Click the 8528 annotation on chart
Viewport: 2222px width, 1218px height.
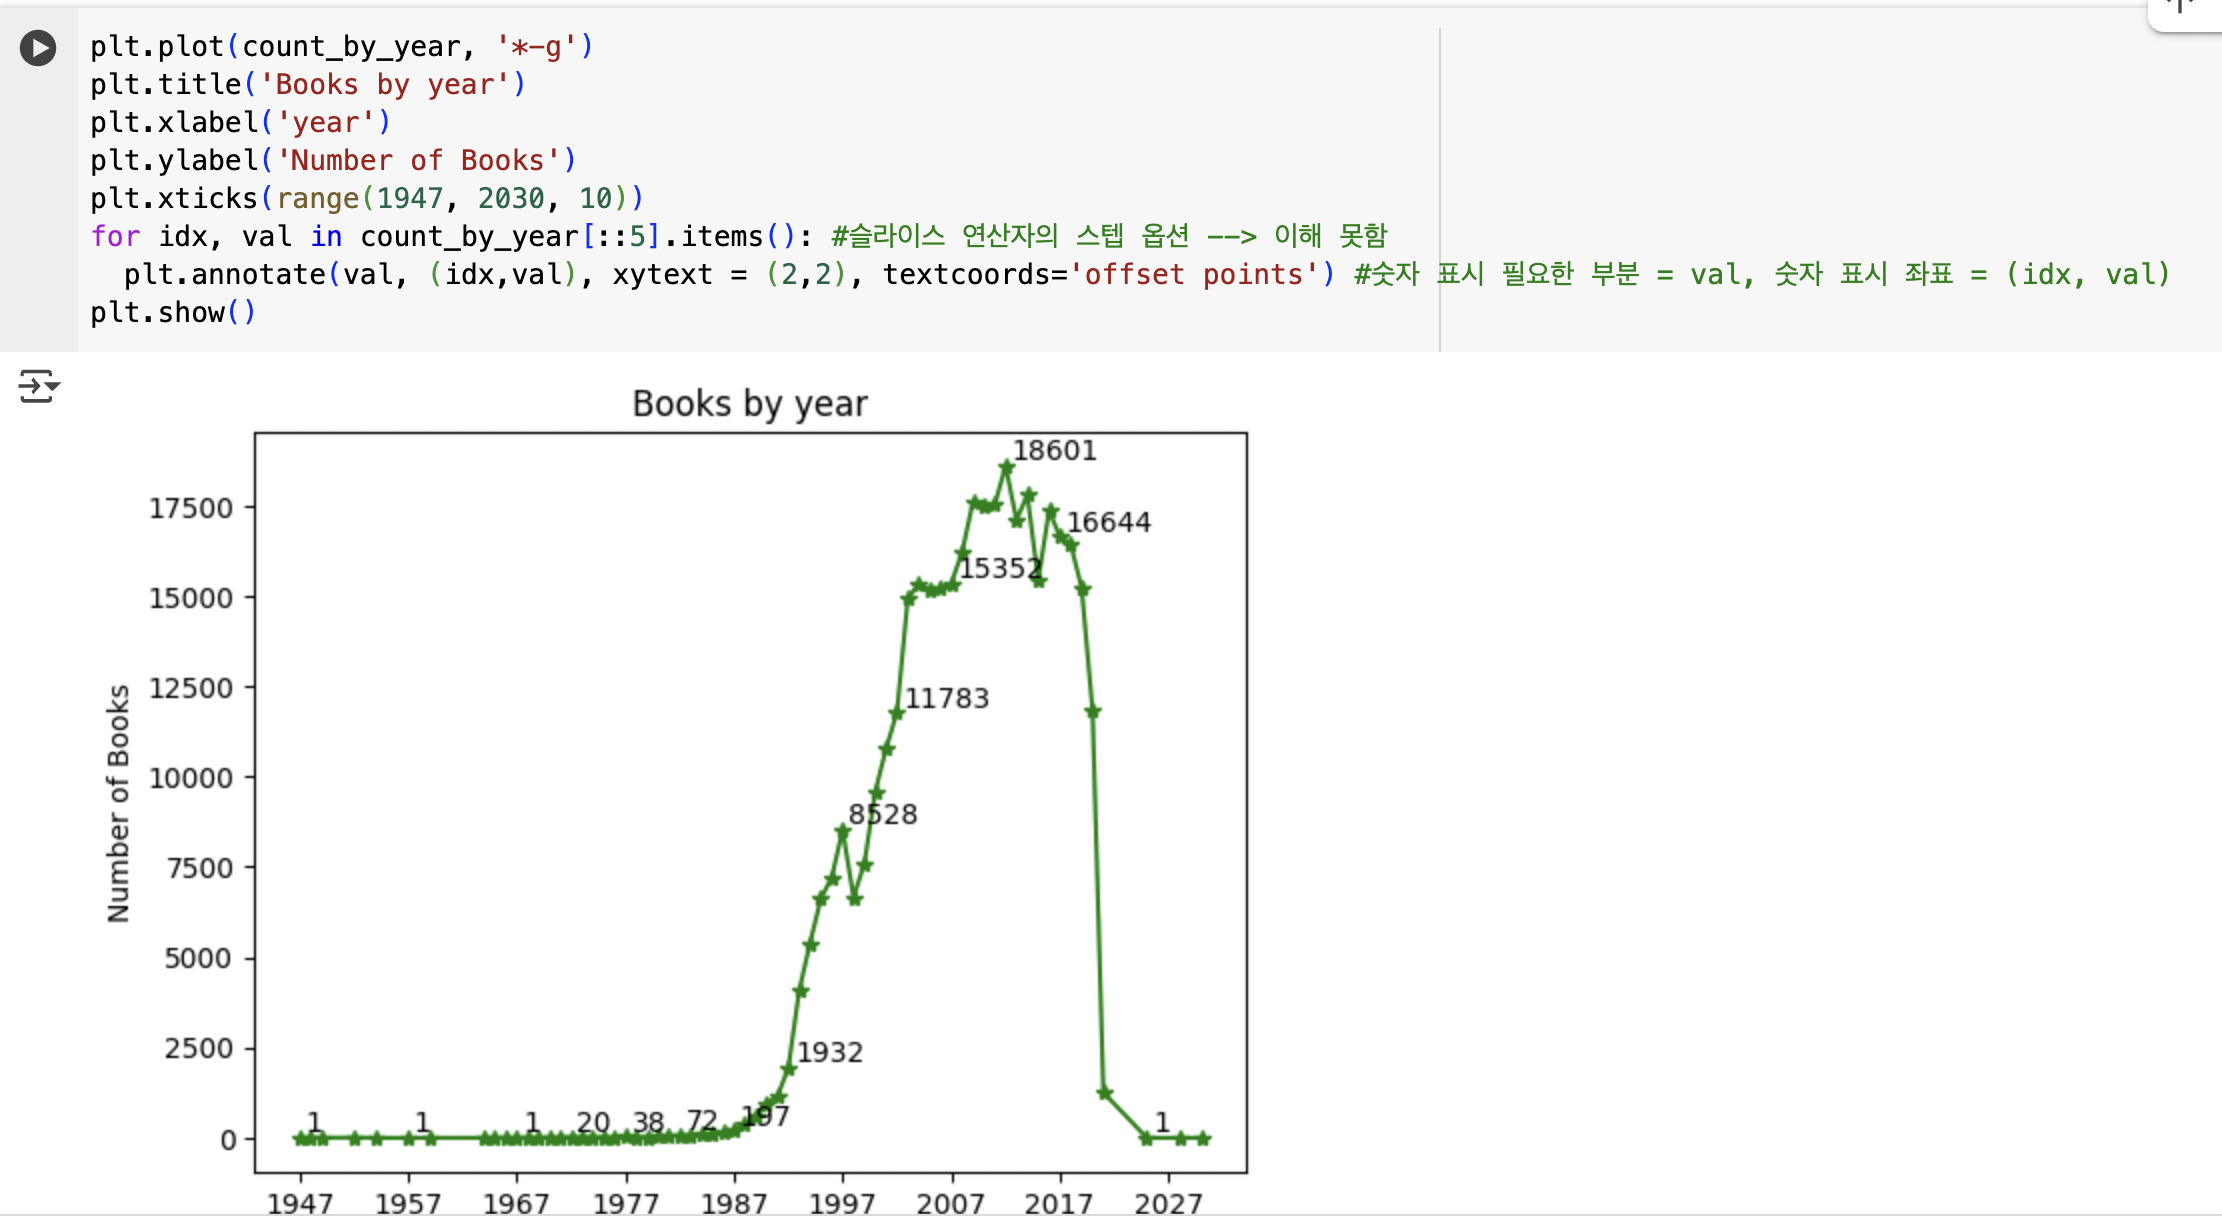click(x=883, y=814)
